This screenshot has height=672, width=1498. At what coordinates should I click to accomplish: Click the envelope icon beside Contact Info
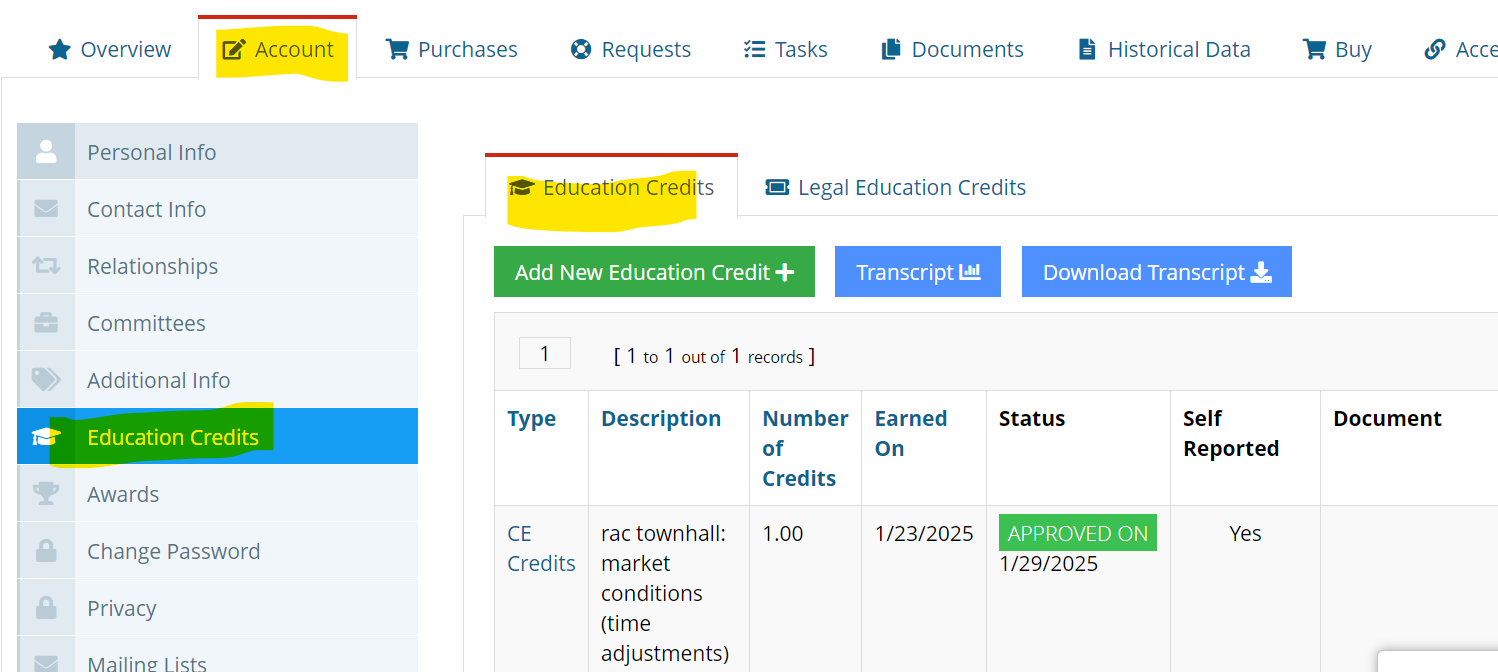[46, 209]
